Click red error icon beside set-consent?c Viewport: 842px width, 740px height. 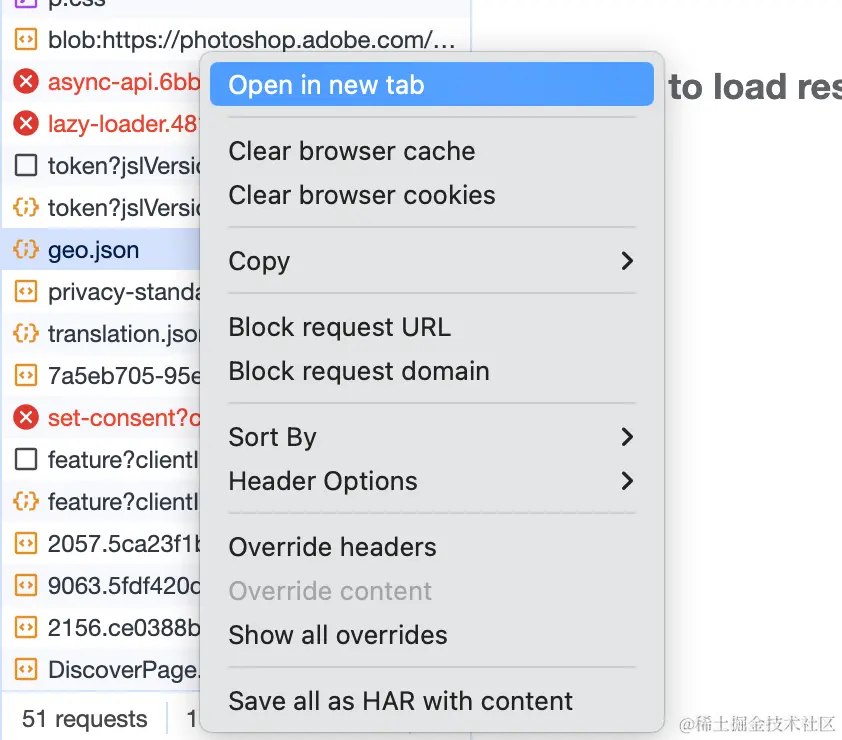(26, 417)
